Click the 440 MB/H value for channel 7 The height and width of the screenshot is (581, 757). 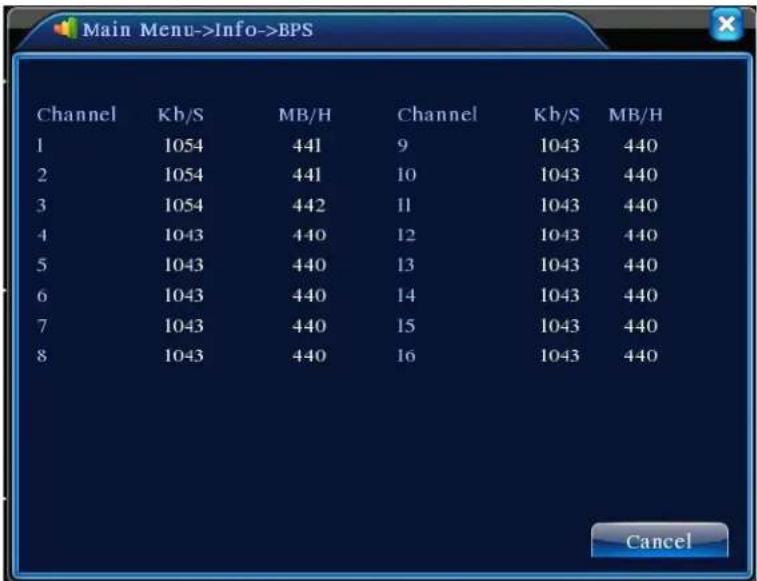coord(309,326)
